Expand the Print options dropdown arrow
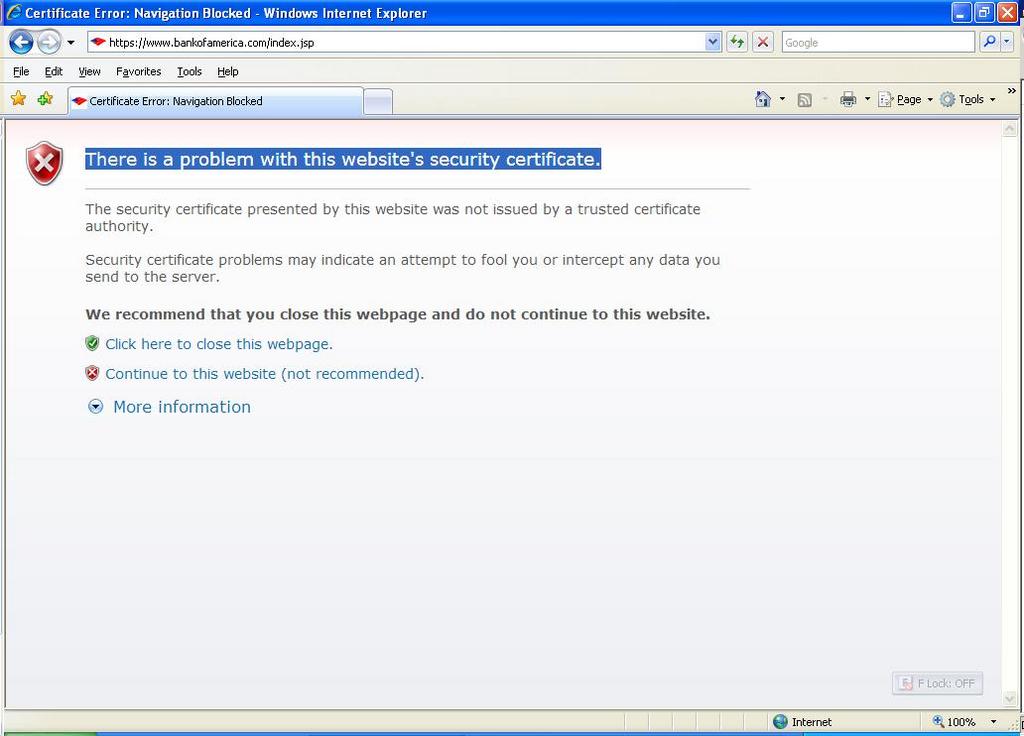The image size is (1024, 736). tap(867, 99)
